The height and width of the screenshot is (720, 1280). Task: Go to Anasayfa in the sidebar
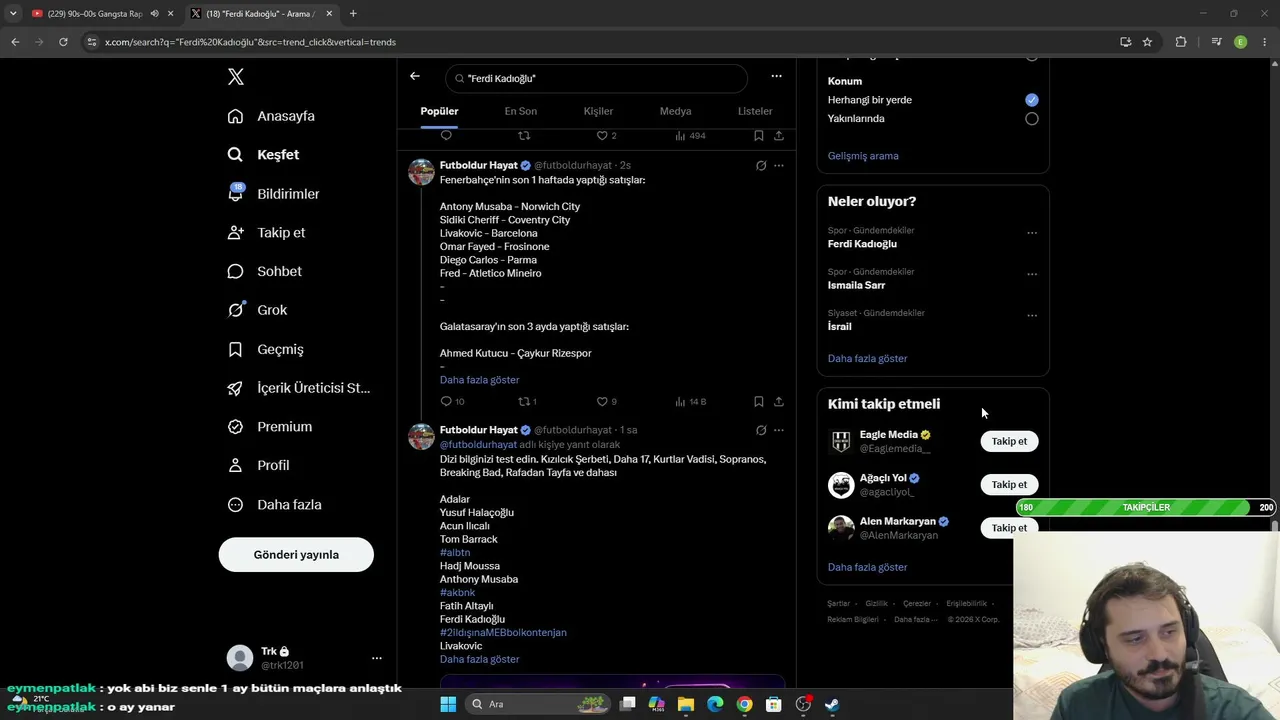tap(271, 116)
